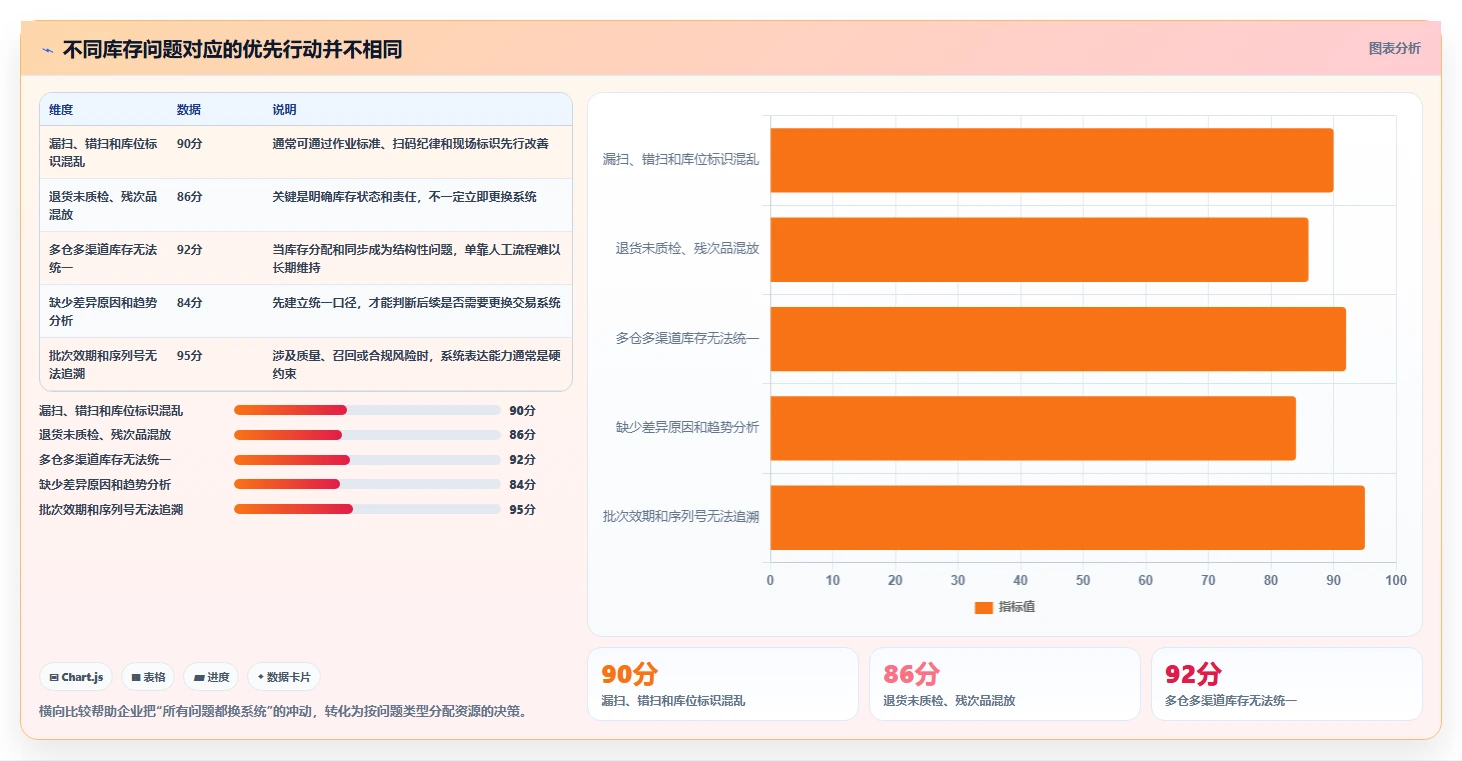
Task: Click the table cell 86分
Action: click(x=189, y=197)
